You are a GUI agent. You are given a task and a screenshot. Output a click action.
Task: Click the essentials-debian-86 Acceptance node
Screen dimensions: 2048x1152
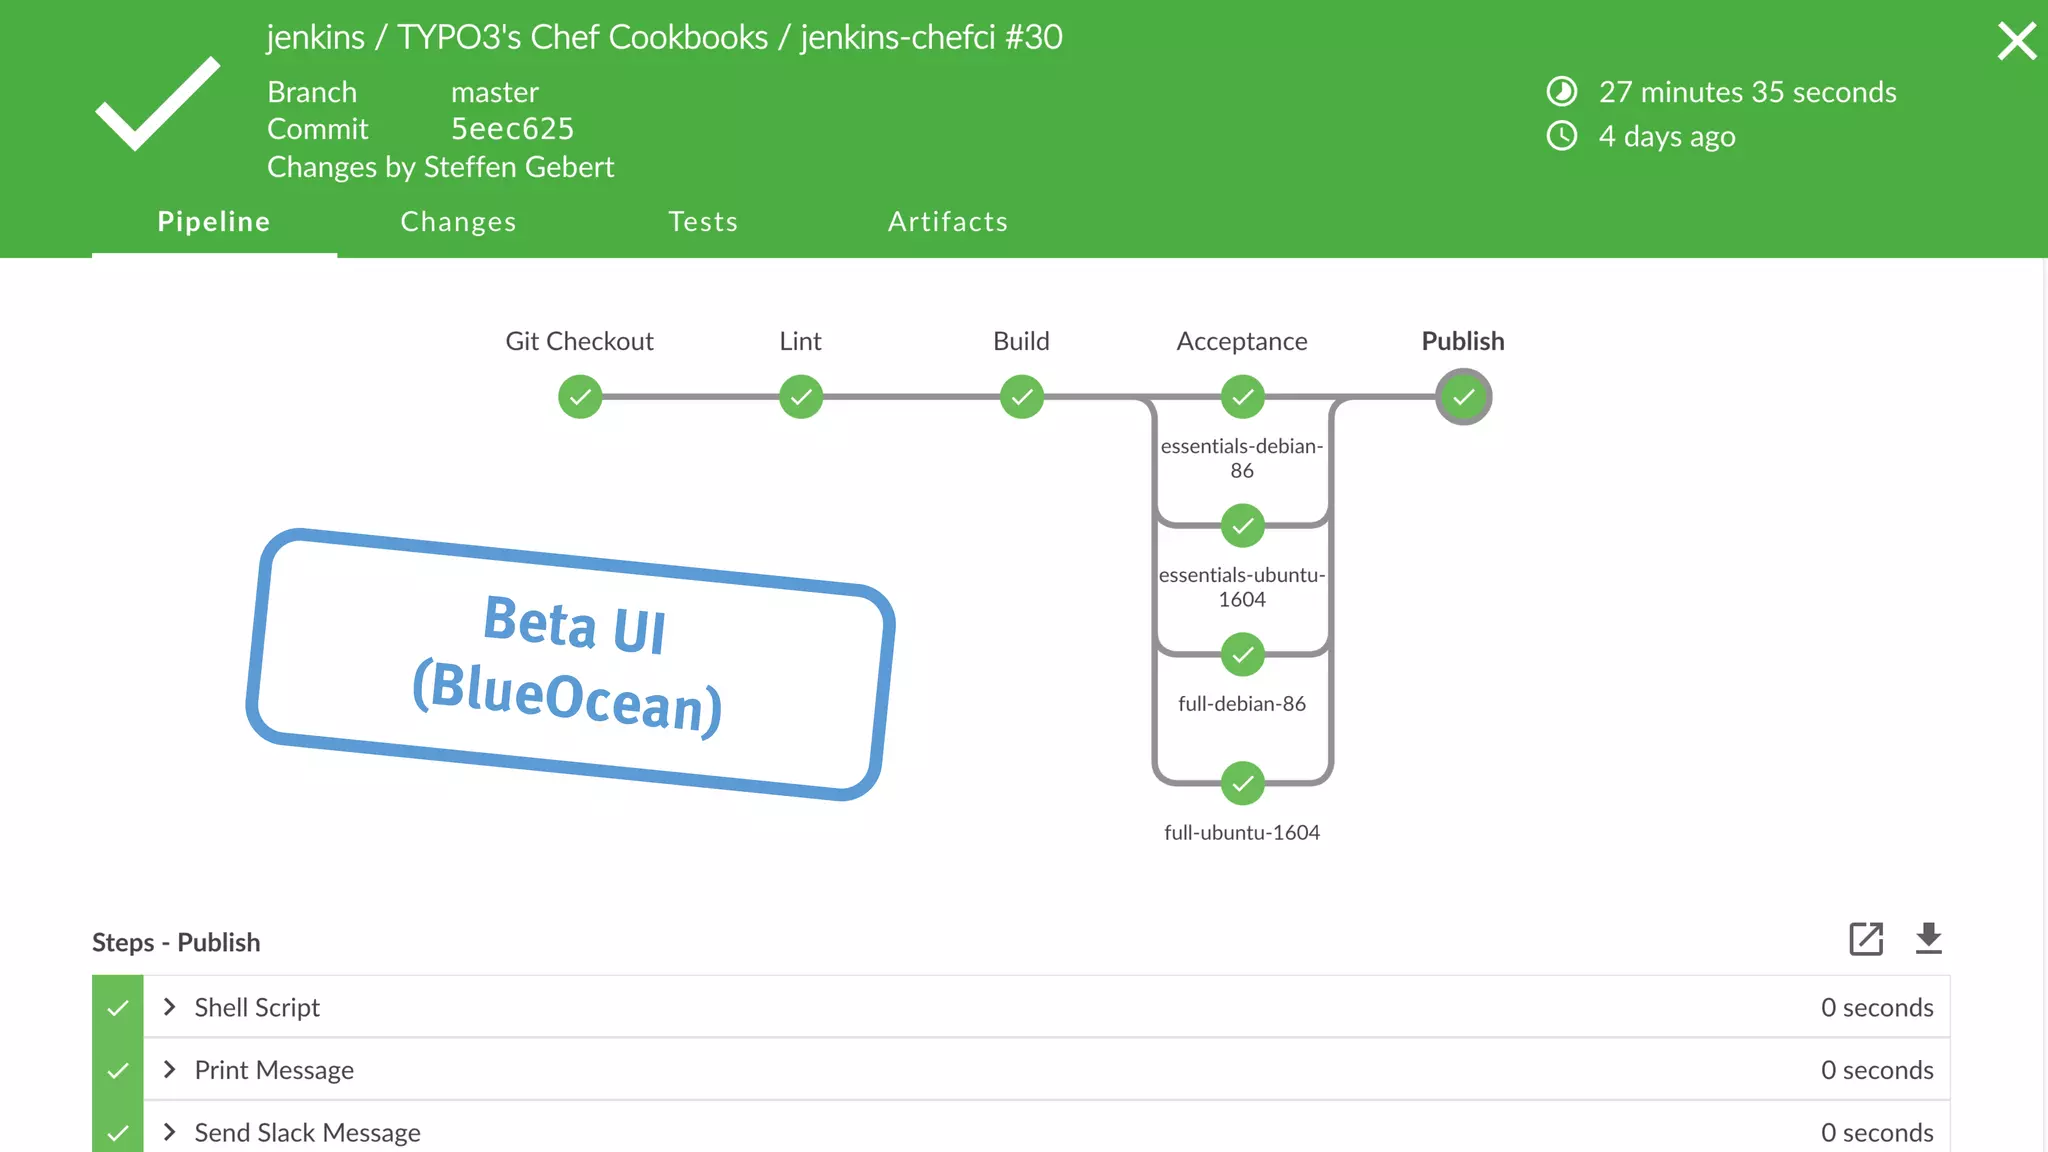click(x=1242, y=397)
